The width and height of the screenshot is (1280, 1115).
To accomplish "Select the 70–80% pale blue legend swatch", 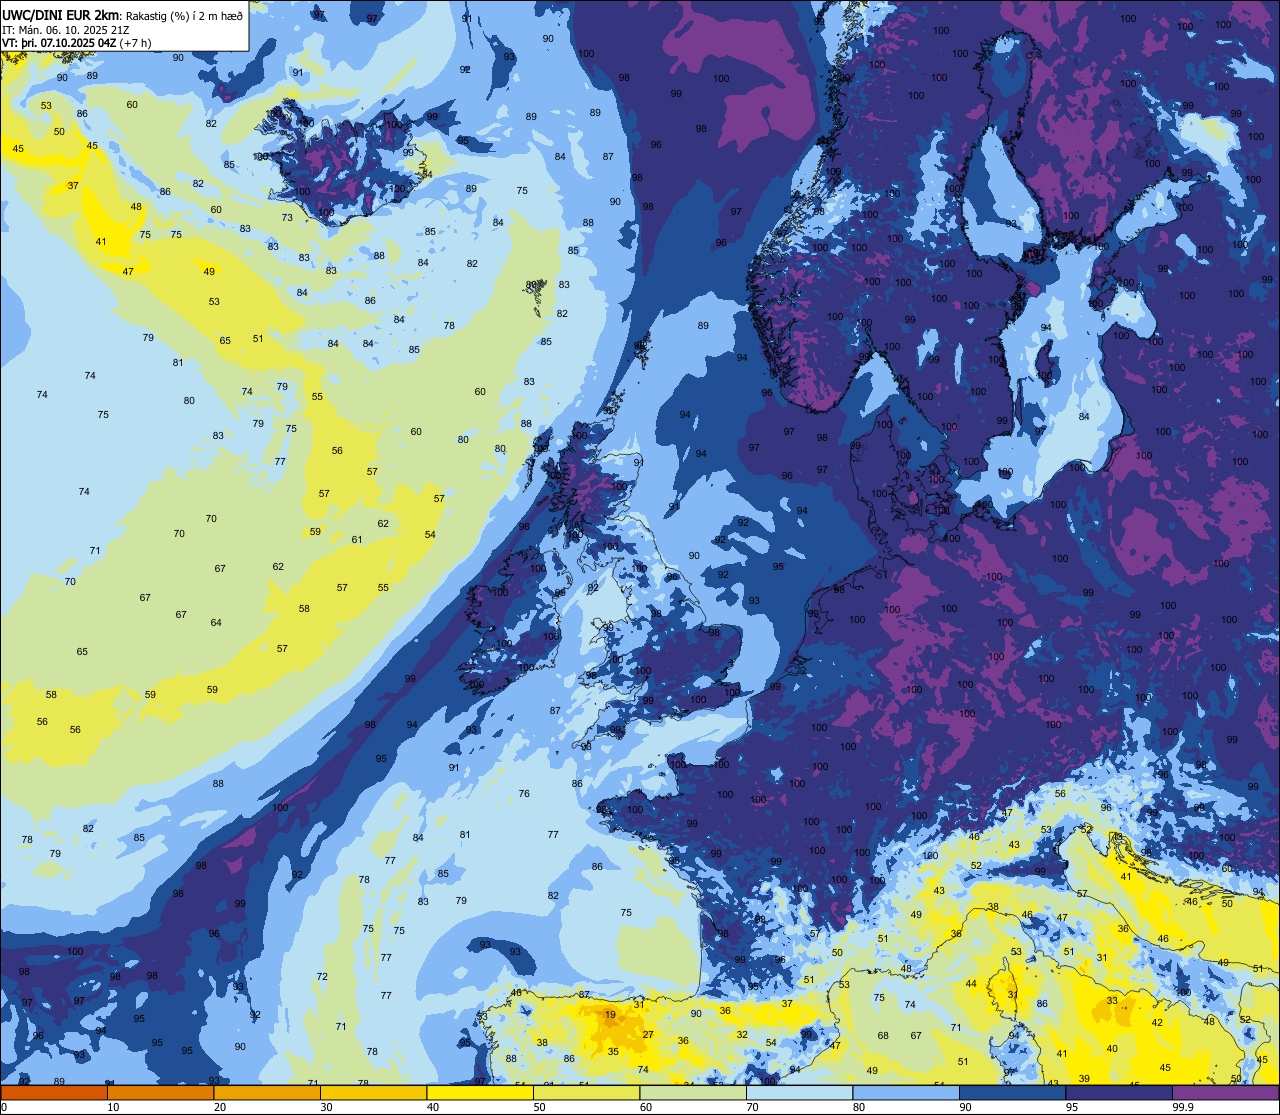I will [x=799, y=1092].
